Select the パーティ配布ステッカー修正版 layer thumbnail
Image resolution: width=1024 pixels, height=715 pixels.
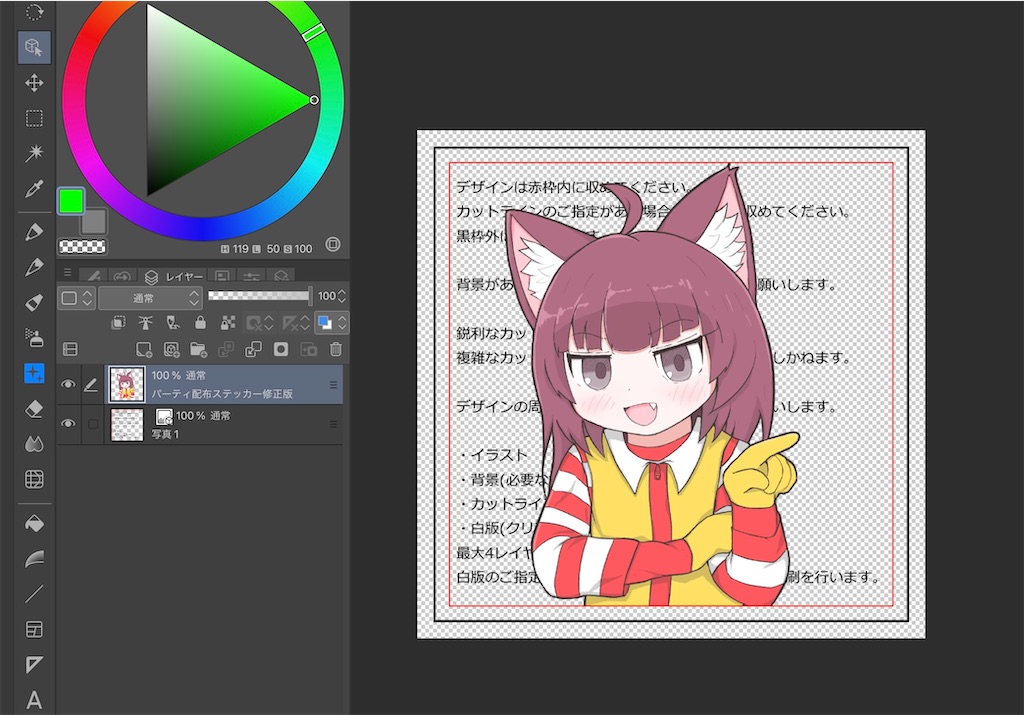(x=127, y=385)
